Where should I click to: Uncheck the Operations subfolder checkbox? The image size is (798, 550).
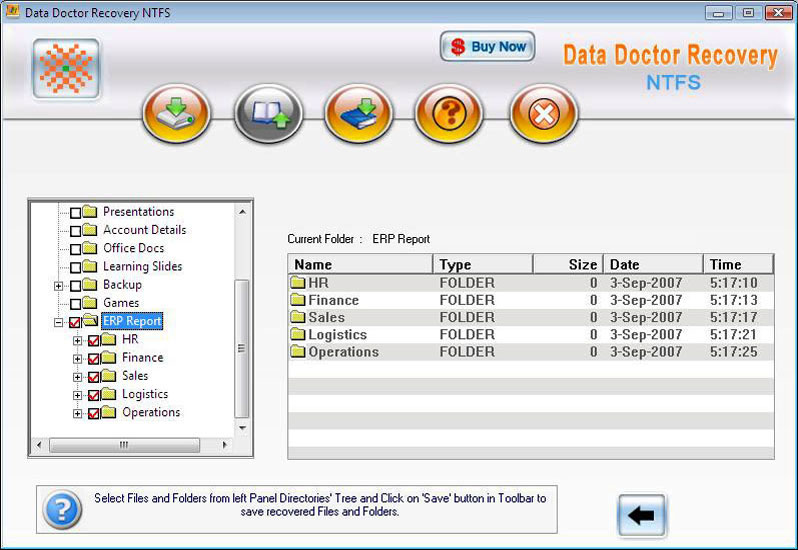tap(94, 414)
